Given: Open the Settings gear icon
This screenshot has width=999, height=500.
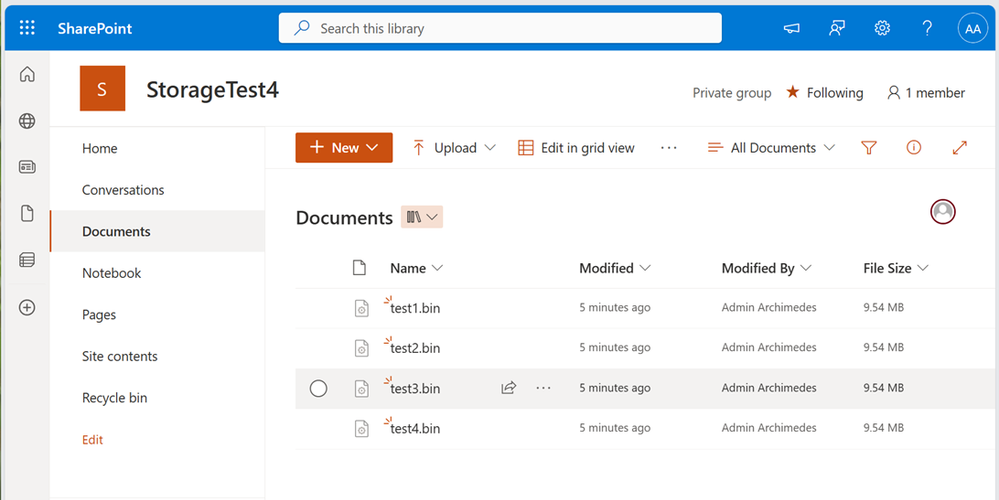Looking at the screenshot, I should (x=882, y=28).
